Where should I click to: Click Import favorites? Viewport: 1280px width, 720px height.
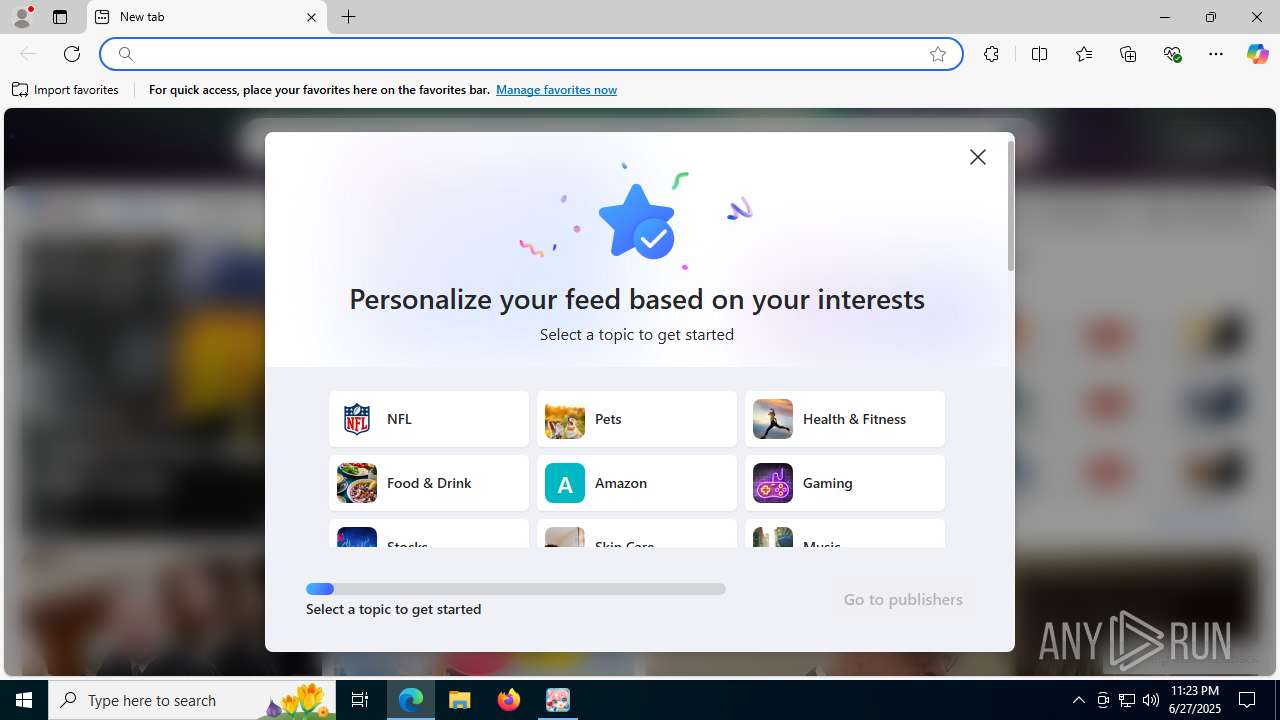click(65, 90)
